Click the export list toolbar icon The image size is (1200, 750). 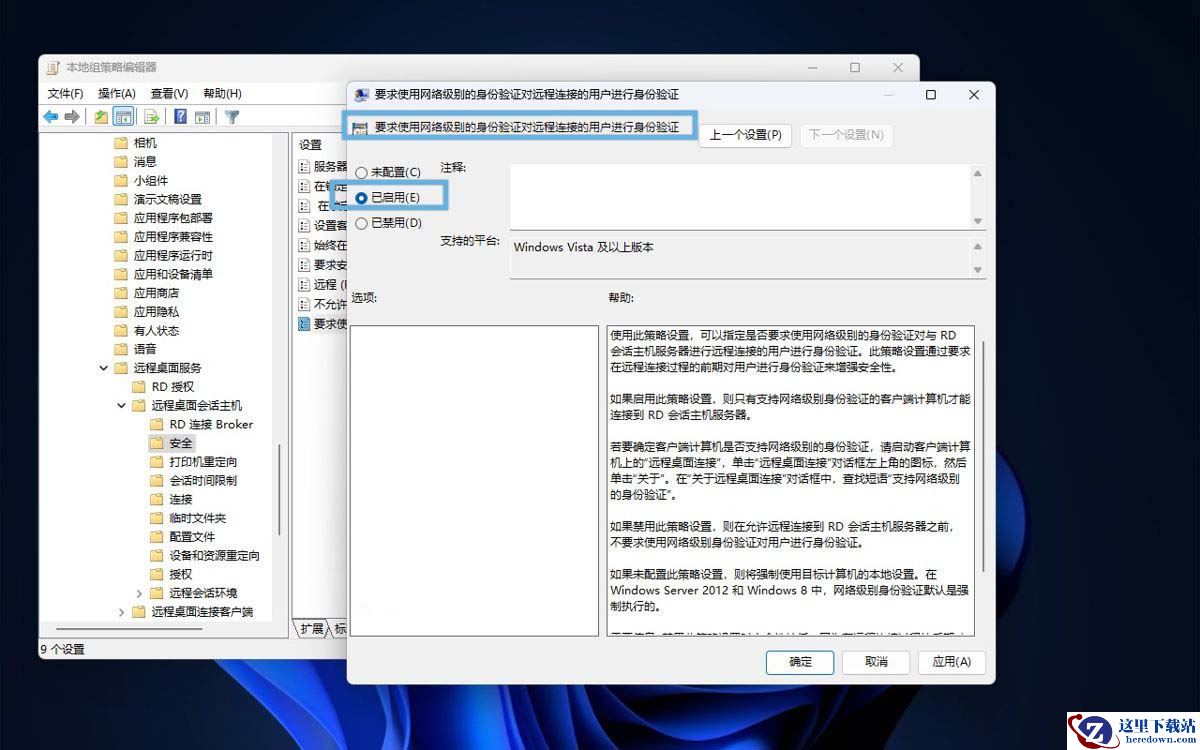point(152,117)
